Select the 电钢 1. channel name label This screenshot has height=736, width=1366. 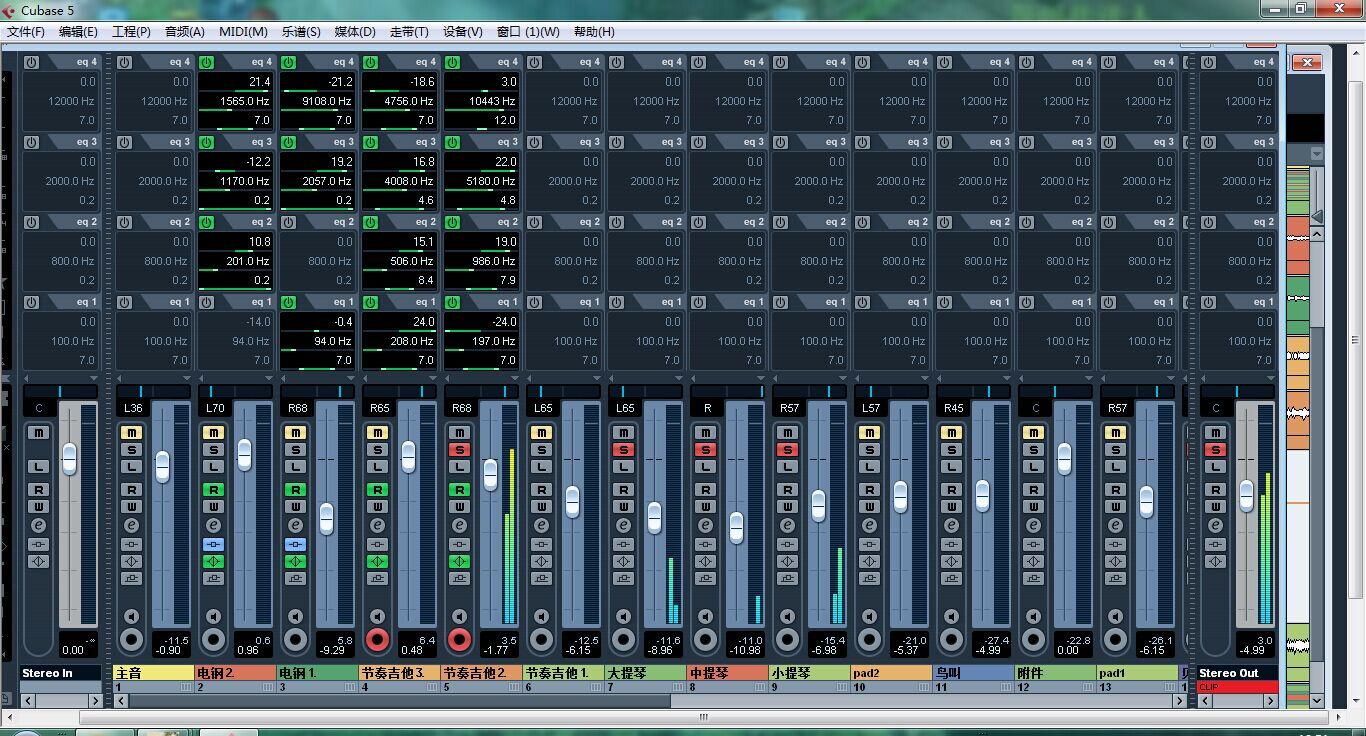pyautogui.click(x=319, y=673)
